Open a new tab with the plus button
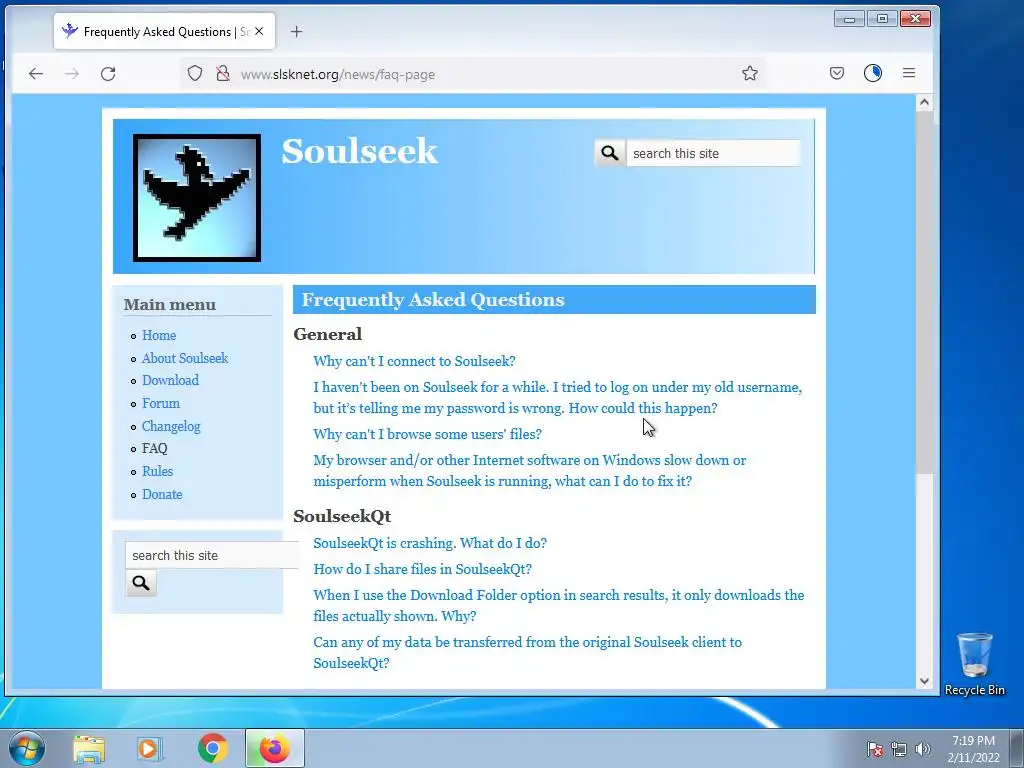Image resolution: width=1024 pixels, height=768 pixels. tap(296, 31)
